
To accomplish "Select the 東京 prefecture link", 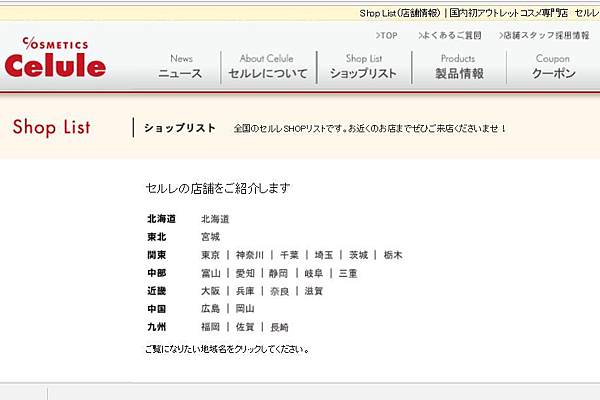I will click(210, 255).
